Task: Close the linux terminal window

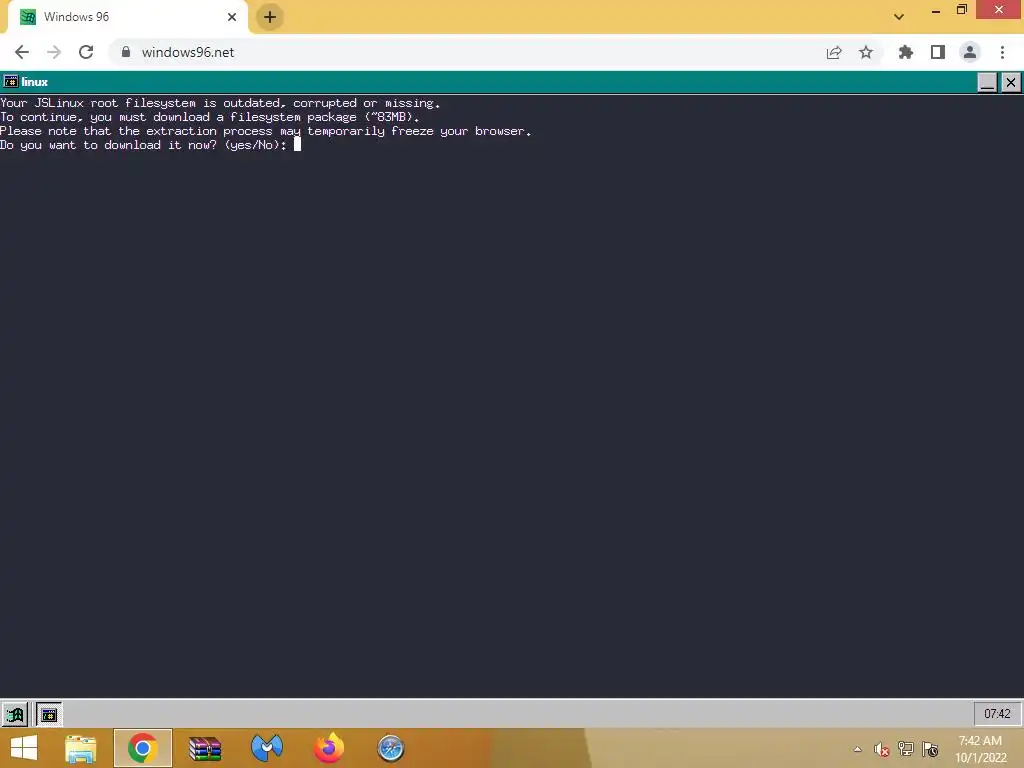Action: [x=1011, y=82]
